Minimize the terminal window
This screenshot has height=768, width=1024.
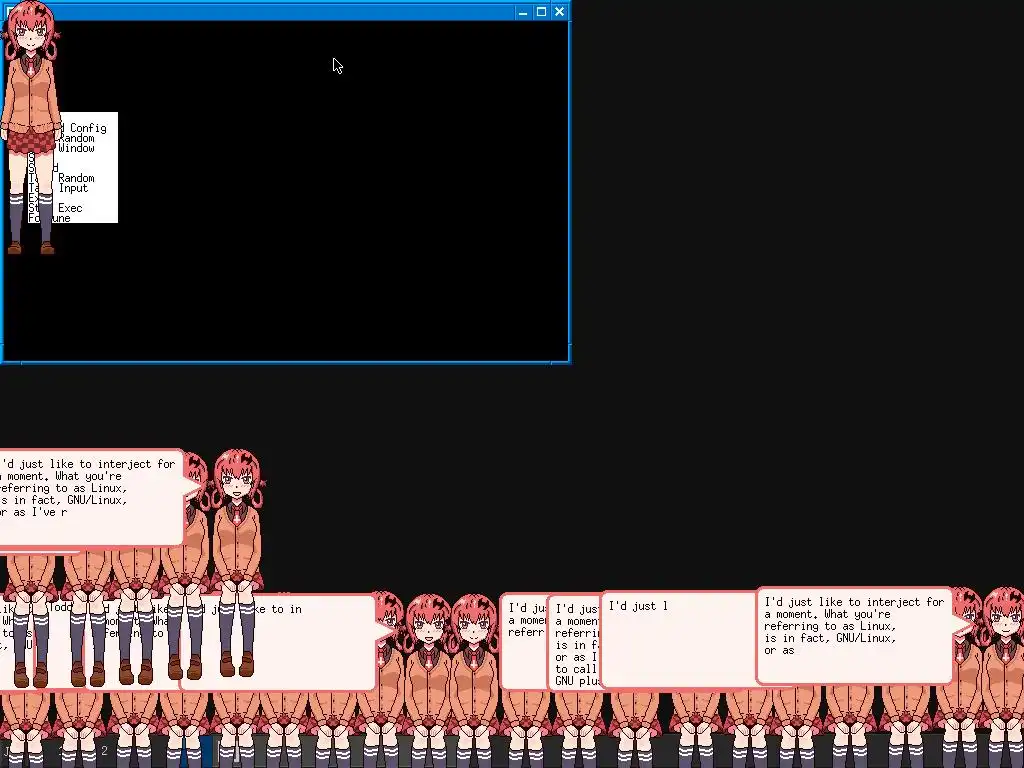pos(522,12)
